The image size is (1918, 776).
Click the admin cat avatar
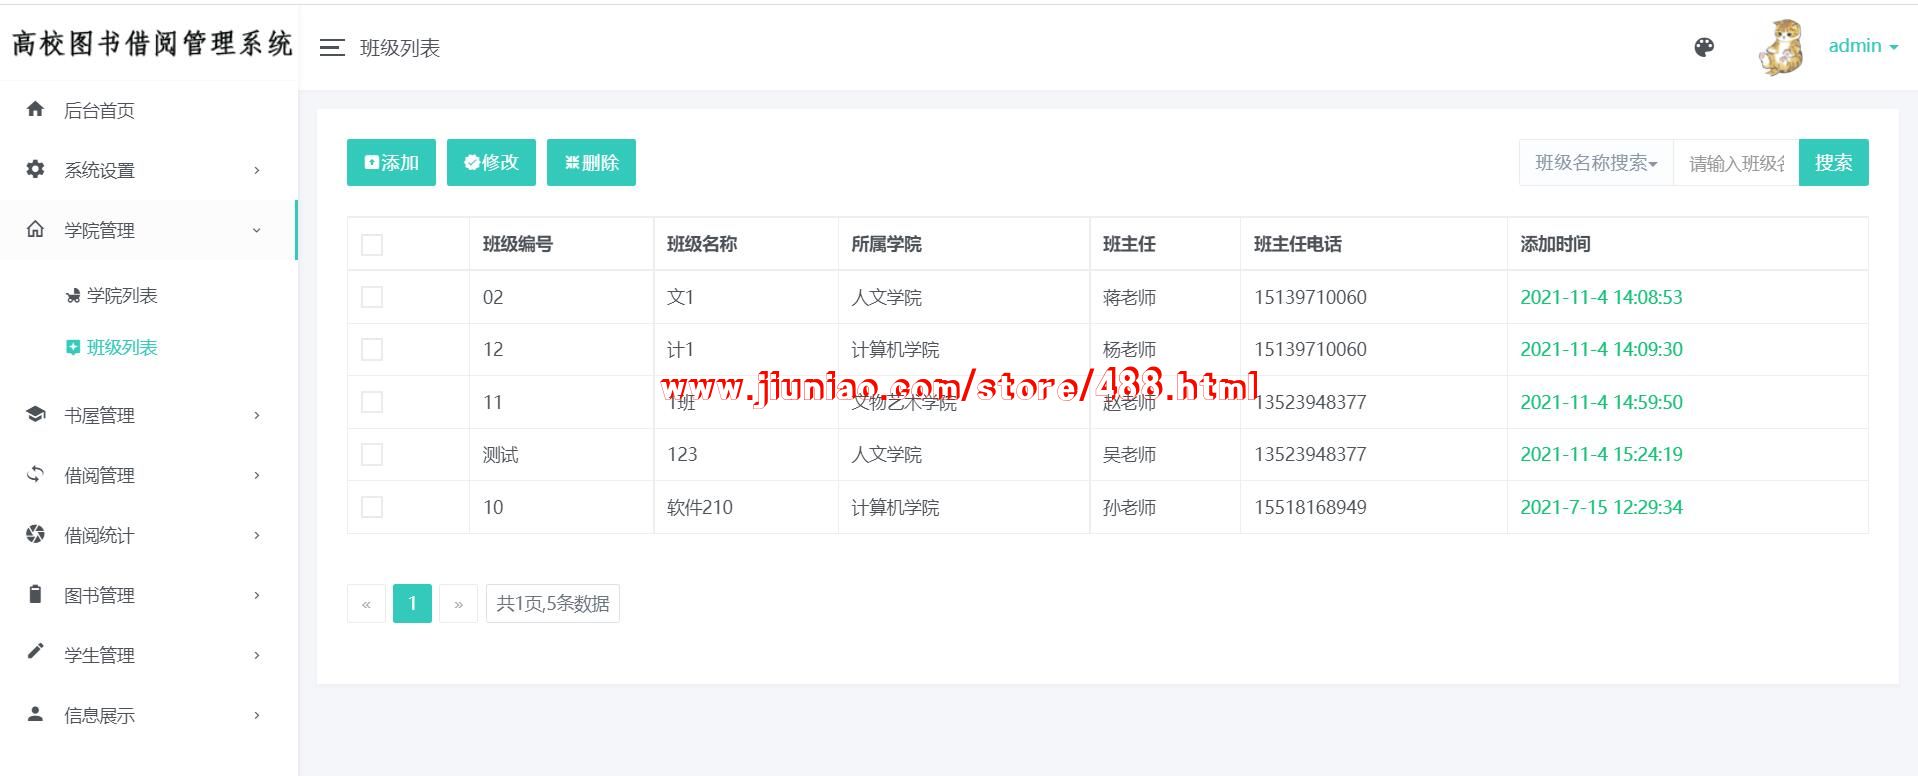click(x=1782, y=47)
